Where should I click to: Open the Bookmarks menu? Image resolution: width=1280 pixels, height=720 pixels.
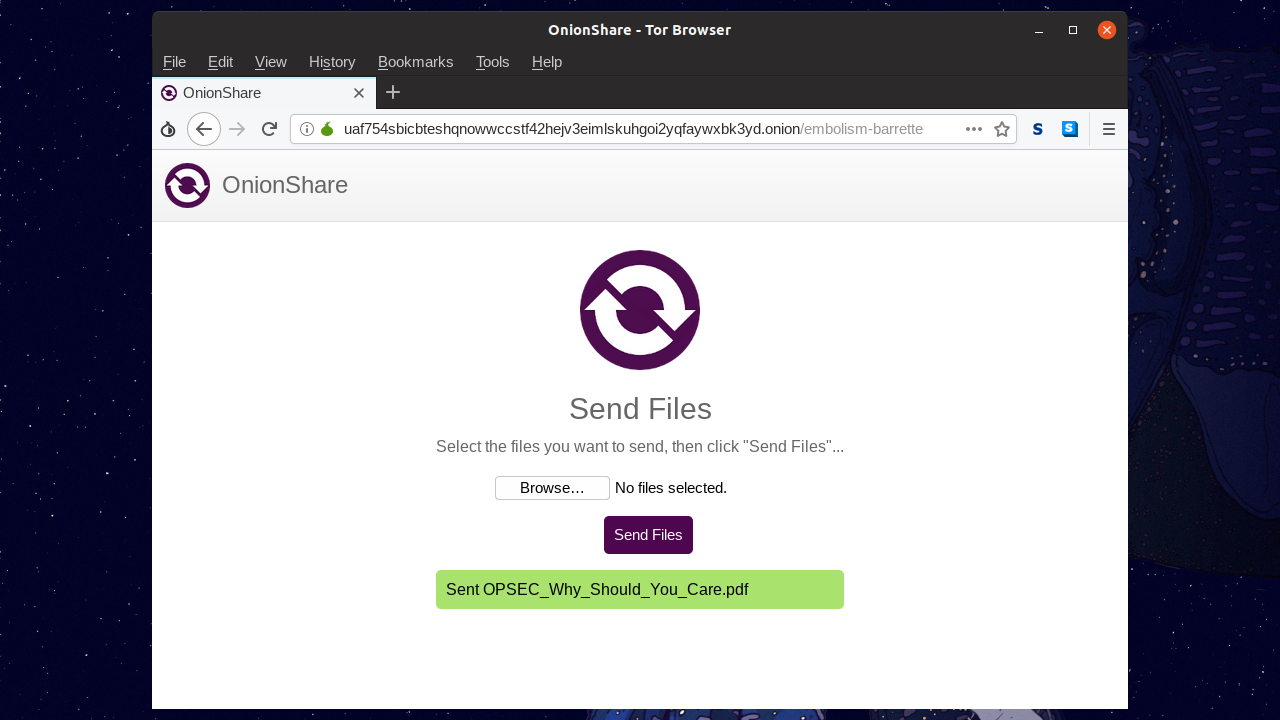(415, 62)
